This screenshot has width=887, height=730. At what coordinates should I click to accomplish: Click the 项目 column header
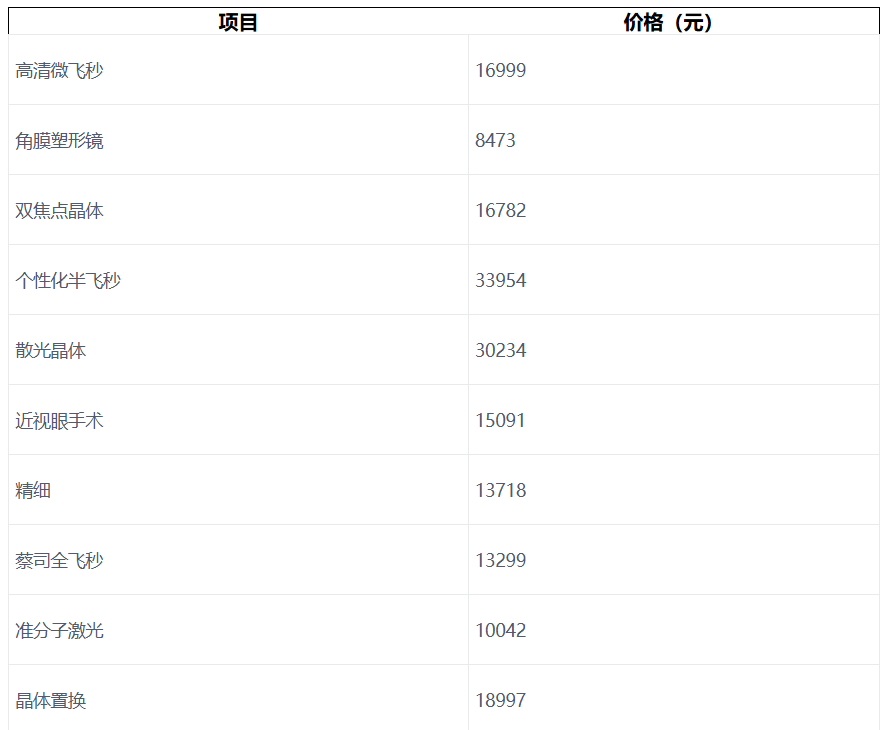click(238, 22)
